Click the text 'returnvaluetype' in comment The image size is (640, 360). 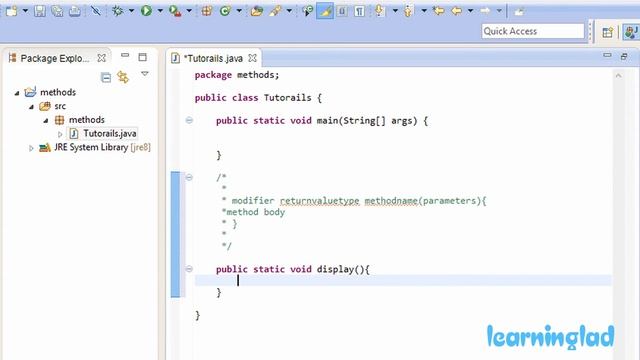pos(320,201)
